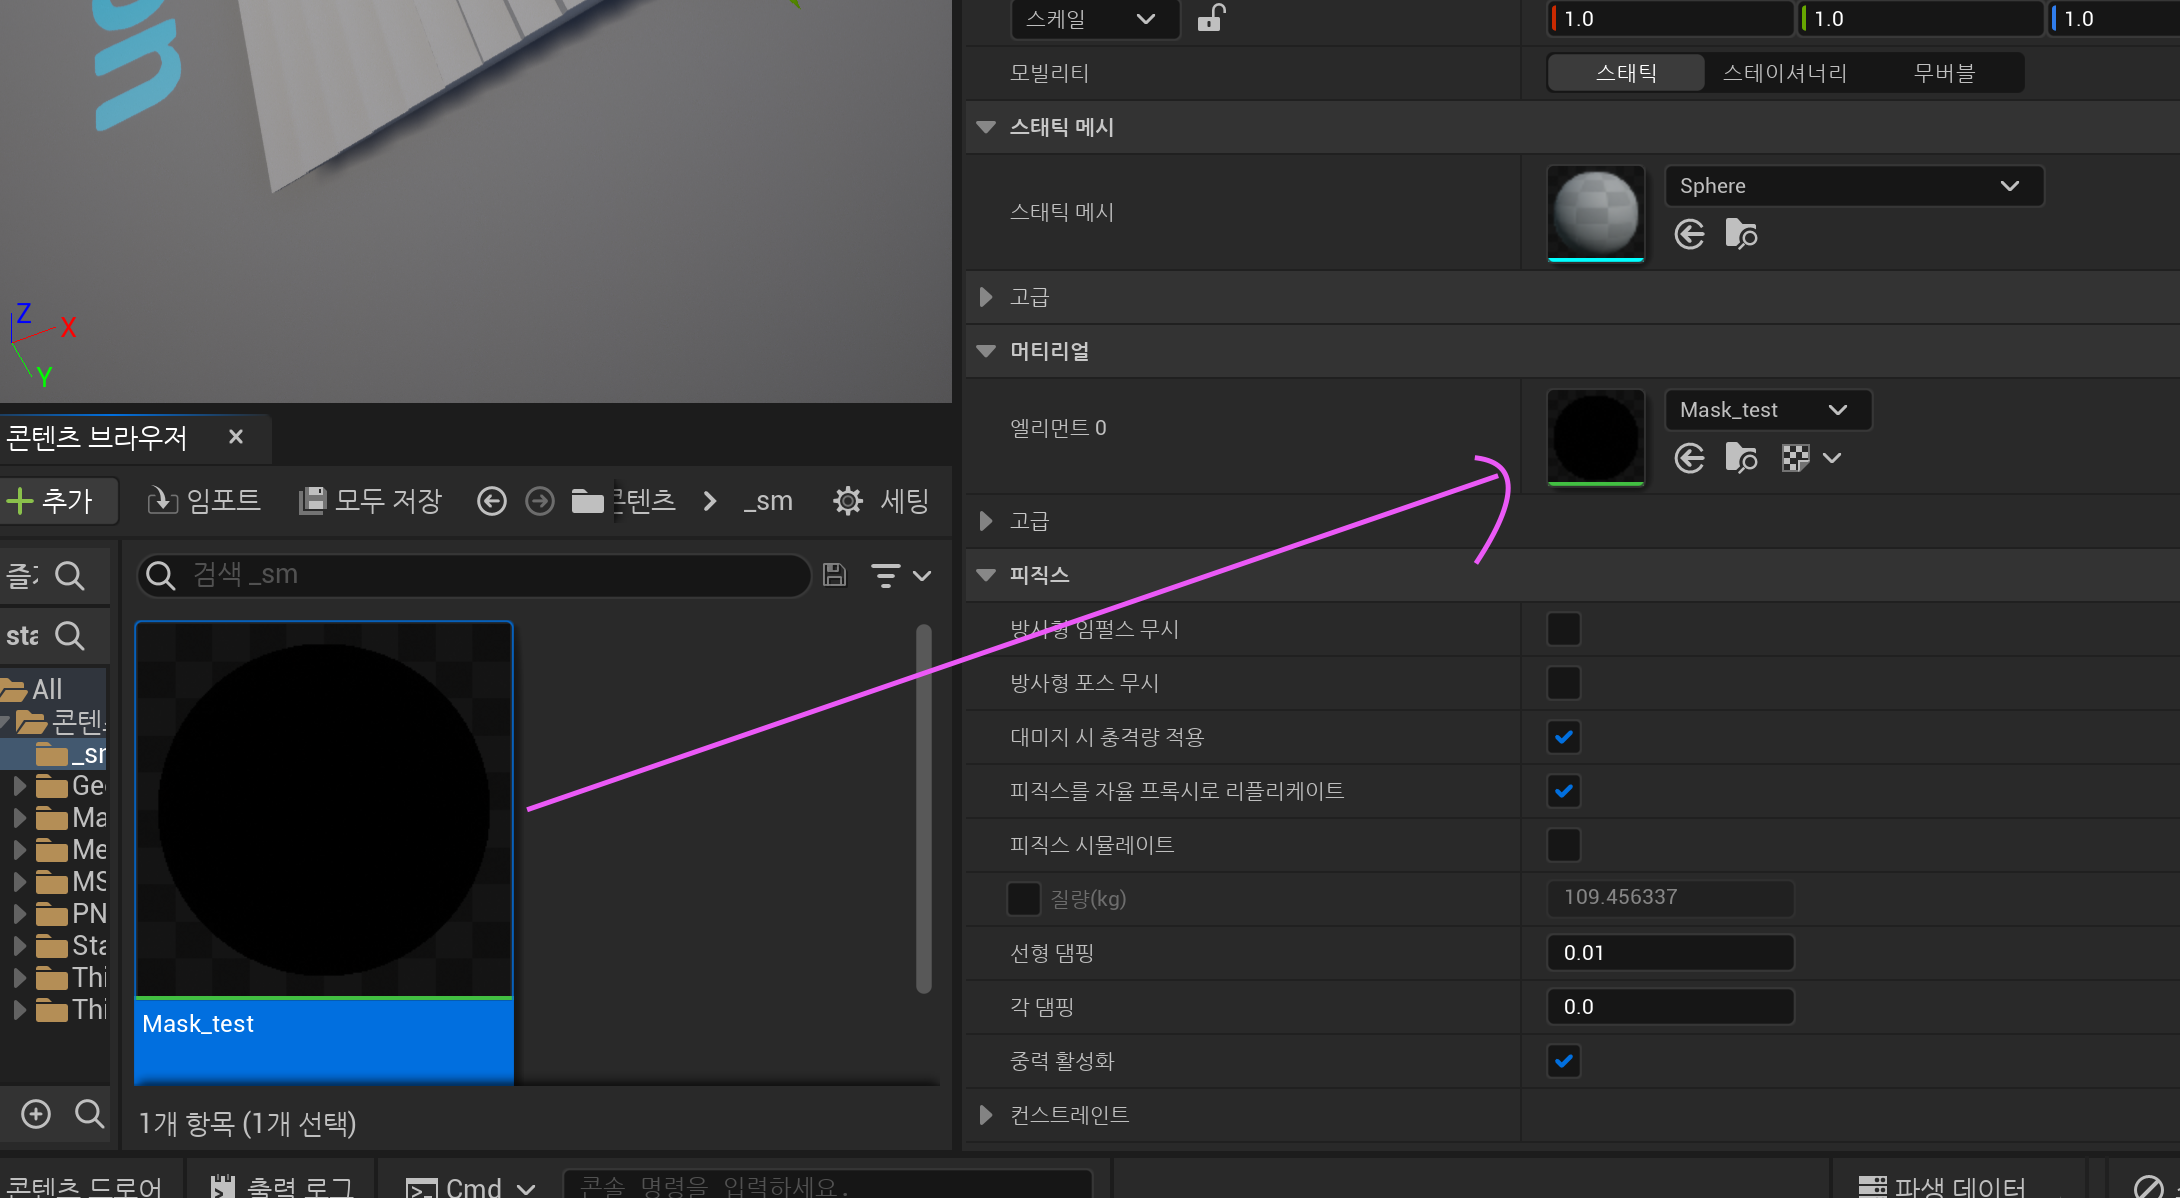Set mobility to 무버블

pyautogui.click(x=1943, y=73)
